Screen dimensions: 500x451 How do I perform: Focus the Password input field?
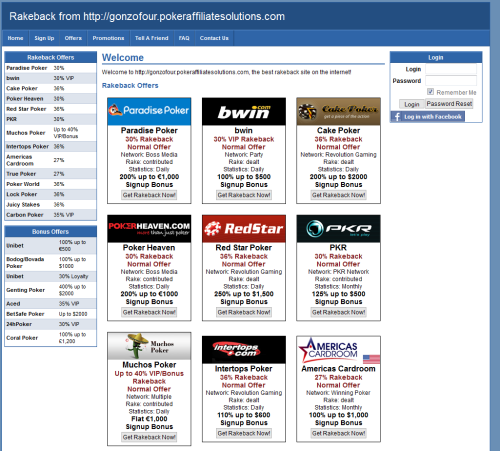451,81
